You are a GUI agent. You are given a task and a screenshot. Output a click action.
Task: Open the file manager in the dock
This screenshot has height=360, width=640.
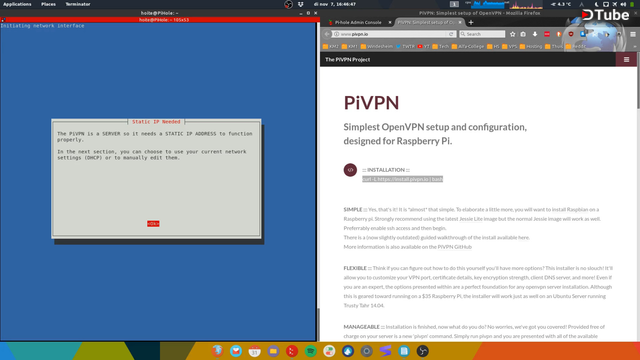click(x=273, y=351)
